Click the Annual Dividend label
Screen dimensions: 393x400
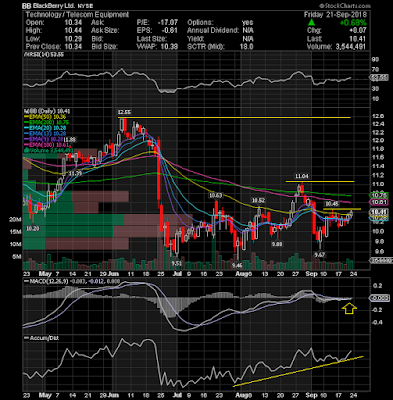pyautogui.click(x=213, y=31)
